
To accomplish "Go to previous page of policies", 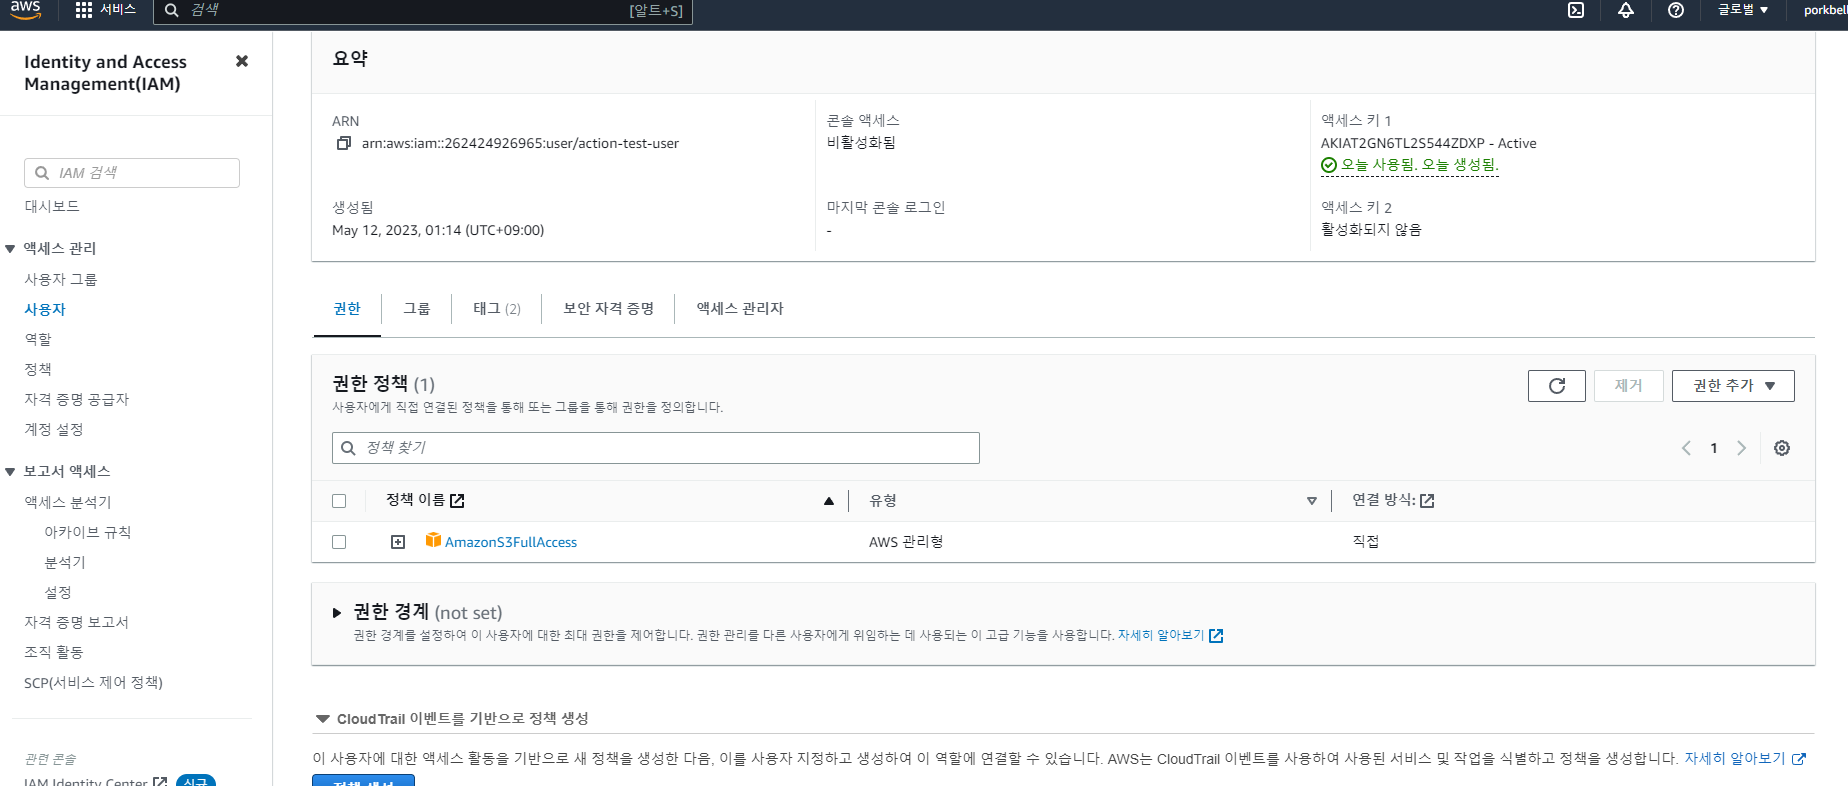I will point(1686,448).
